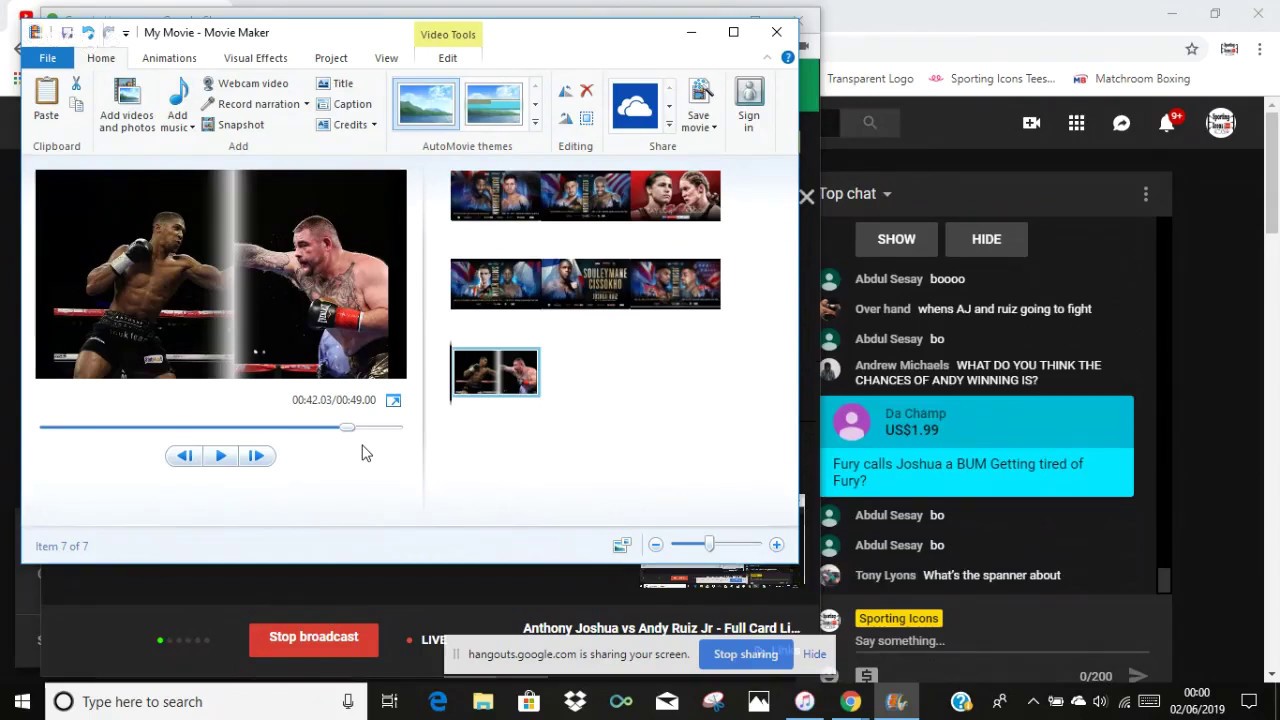Open YouTube apps grid icon
This screenshot has height=720, width=1280.
1076,123
